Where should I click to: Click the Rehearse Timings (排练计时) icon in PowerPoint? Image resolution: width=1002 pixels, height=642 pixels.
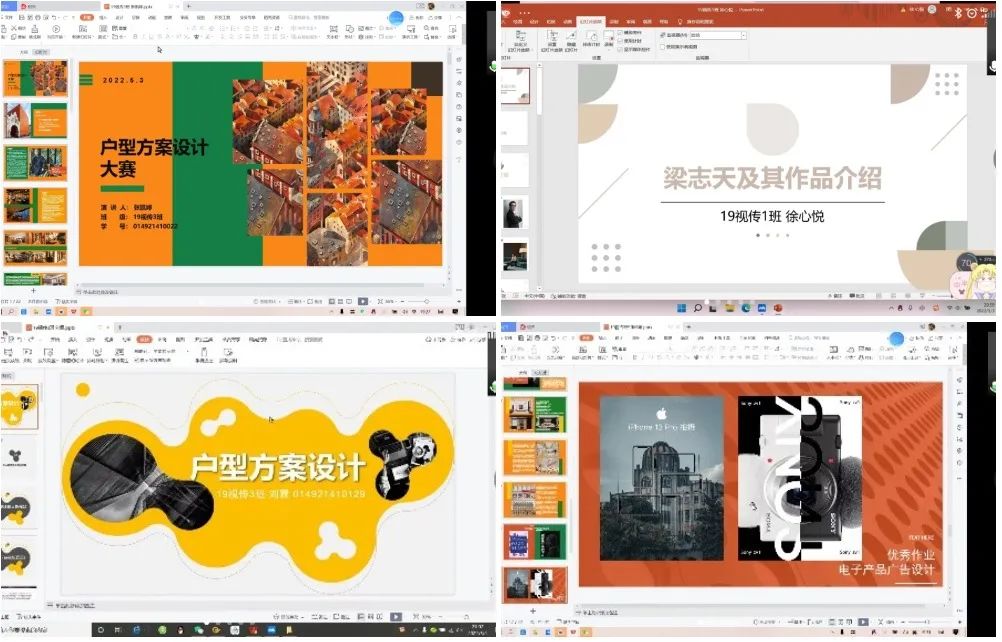[592, 41]
